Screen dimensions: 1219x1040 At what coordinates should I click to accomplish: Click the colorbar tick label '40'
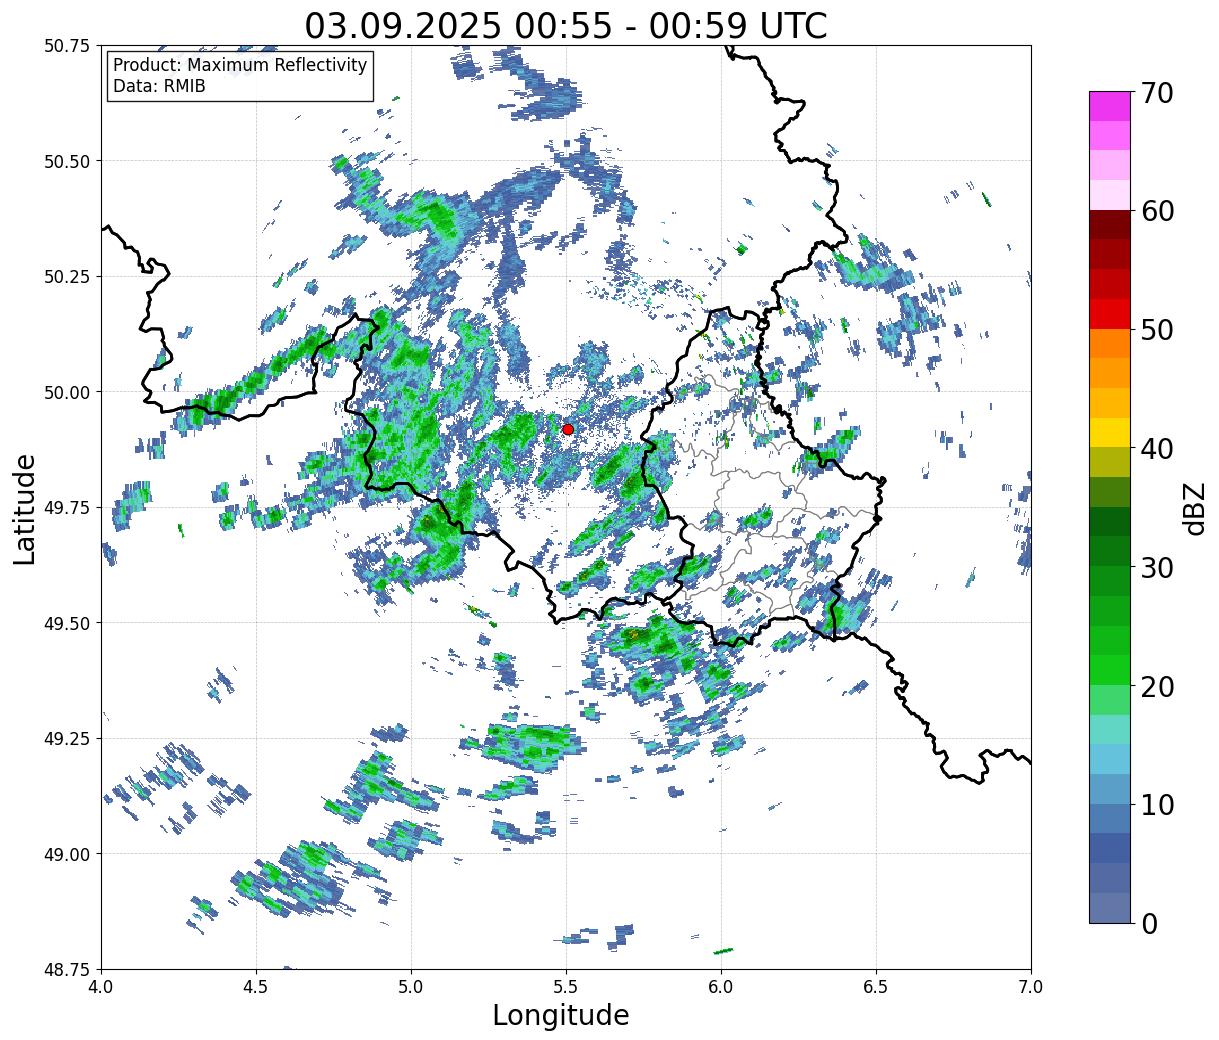(1157, 448)
